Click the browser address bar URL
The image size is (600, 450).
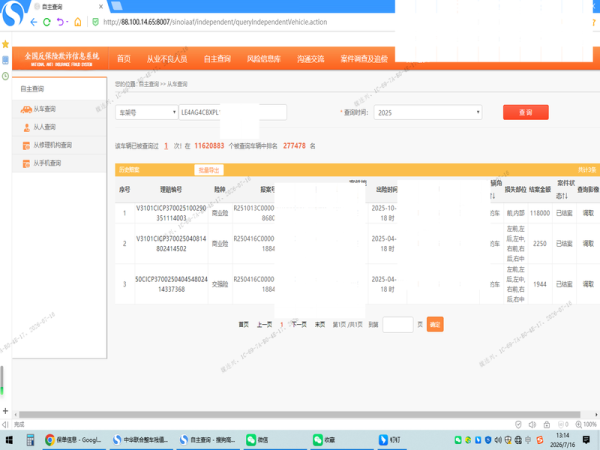click(215, 22)
